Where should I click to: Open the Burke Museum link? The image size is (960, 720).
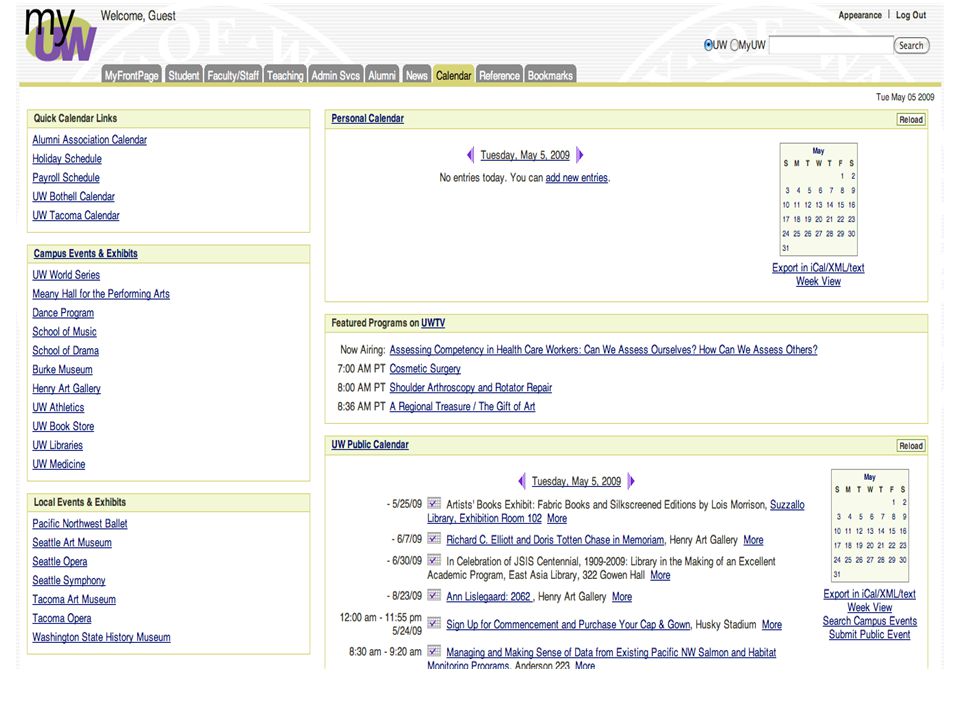pyautogui.click(x=62, y=370)
